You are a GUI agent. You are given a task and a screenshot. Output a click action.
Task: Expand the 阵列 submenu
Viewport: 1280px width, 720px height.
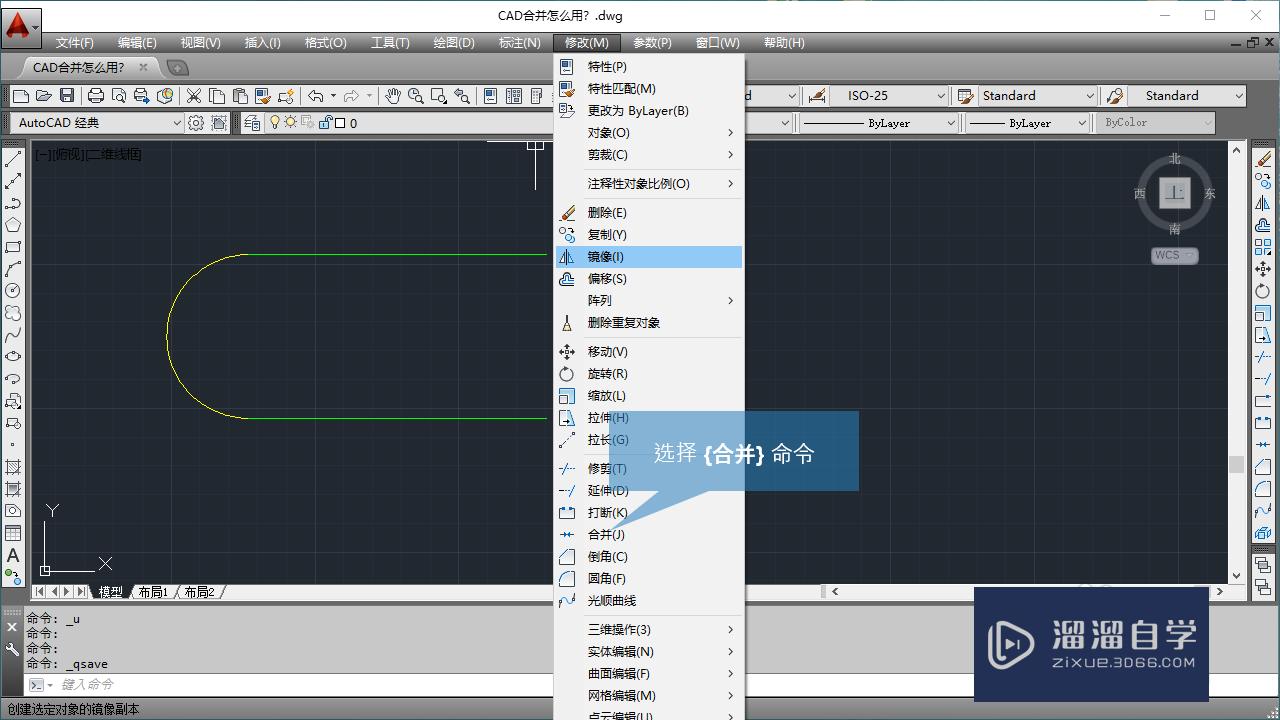pos(649,301)
